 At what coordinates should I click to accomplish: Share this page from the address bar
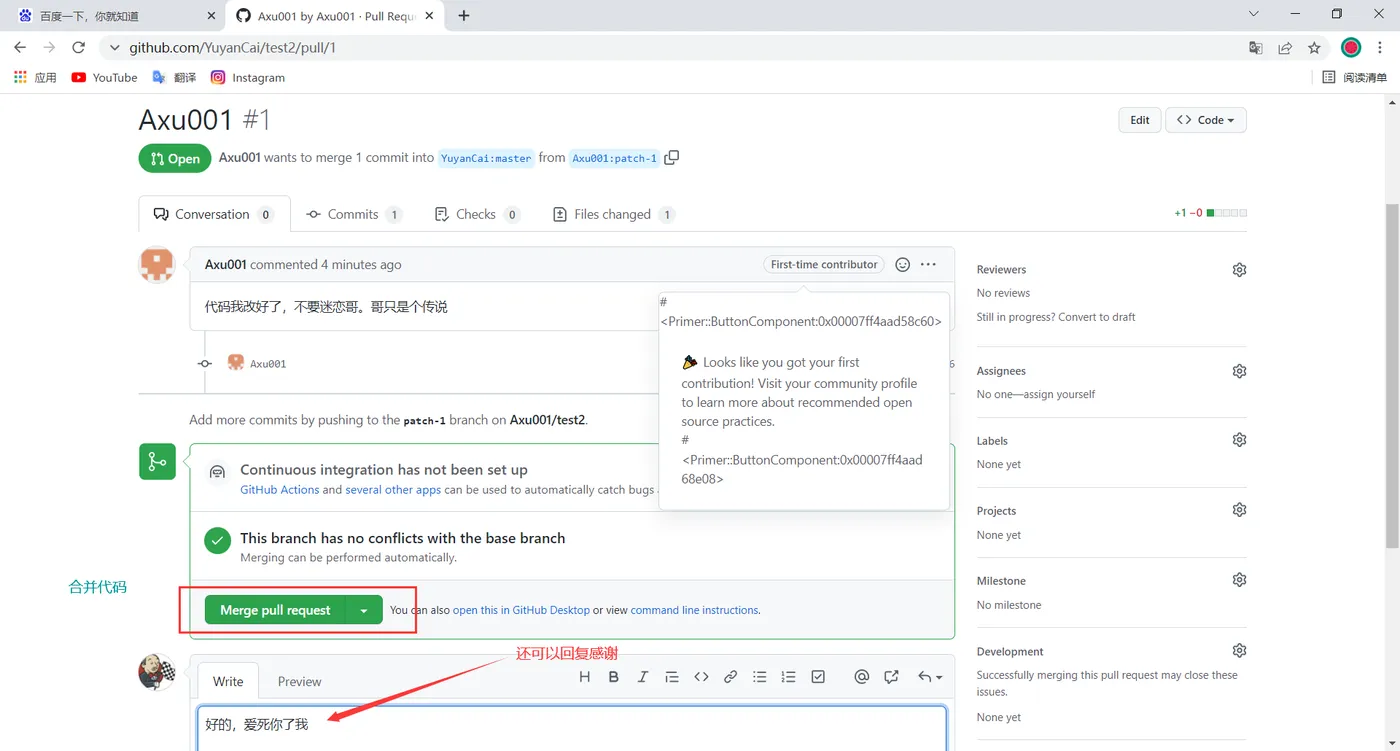1285,47
